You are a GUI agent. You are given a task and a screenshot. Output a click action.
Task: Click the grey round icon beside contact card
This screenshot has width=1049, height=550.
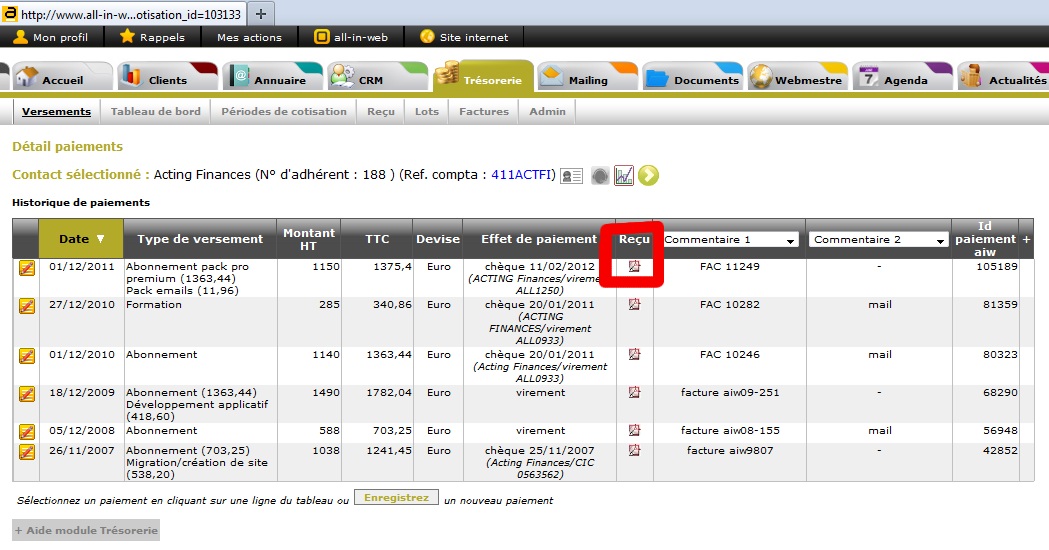(598, 176)
